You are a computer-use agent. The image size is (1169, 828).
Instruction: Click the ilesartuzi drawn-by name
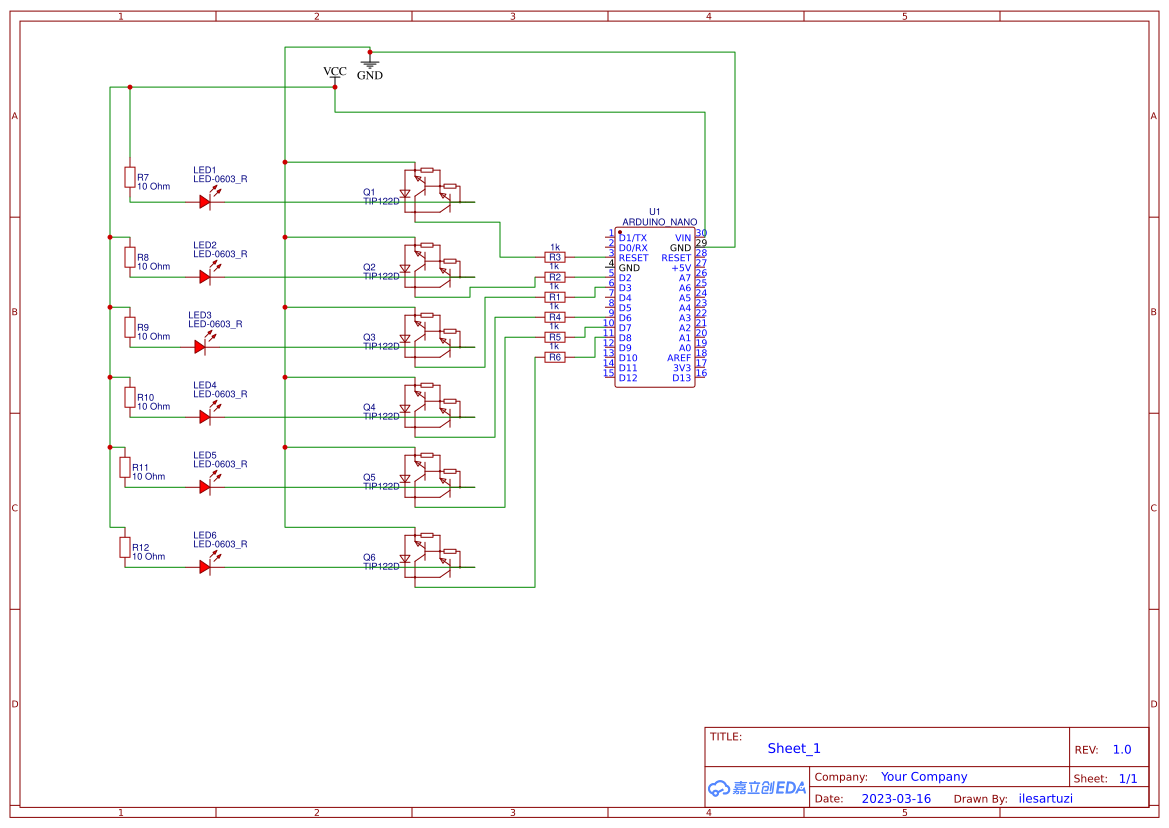point(1045,798)
